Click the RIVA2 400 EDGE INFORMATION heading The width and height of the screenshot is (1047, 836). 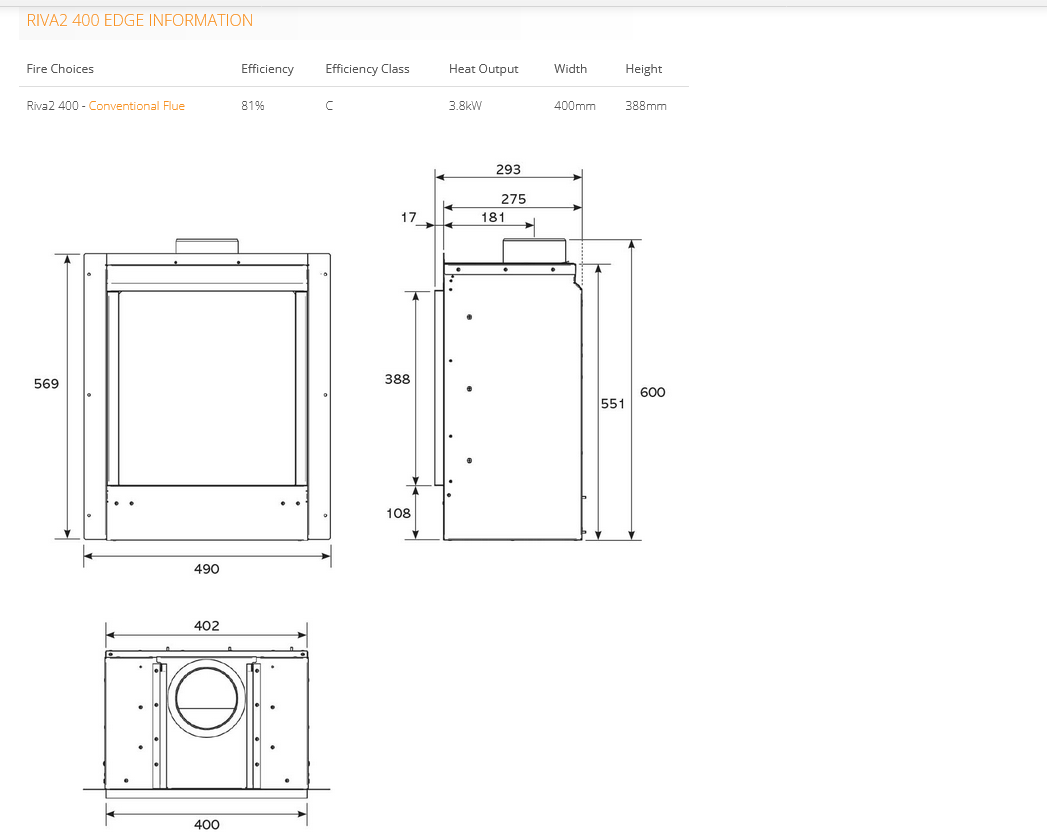[x=140, y=20]
